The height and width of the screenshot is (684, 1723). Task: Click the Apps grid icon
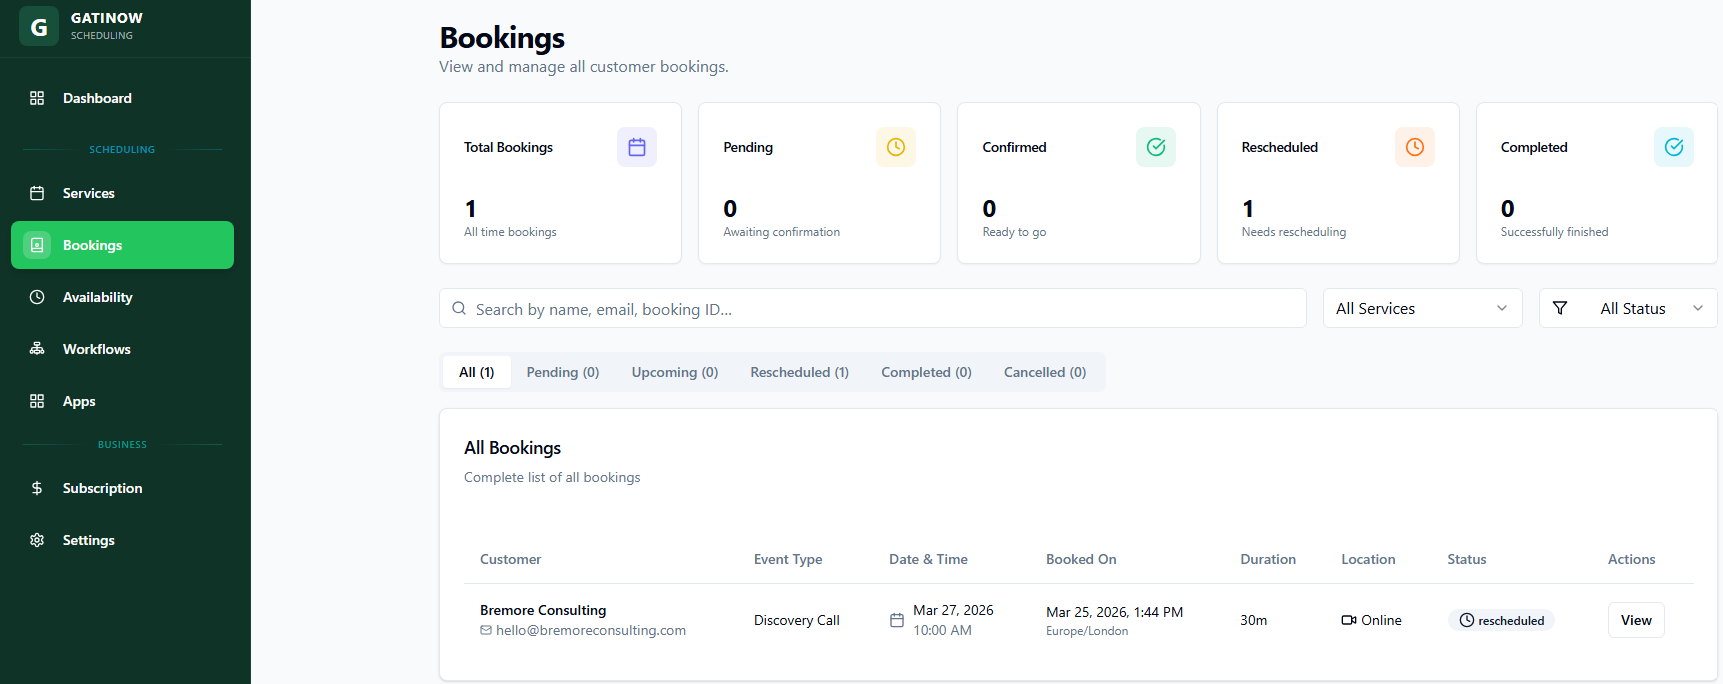37,401
